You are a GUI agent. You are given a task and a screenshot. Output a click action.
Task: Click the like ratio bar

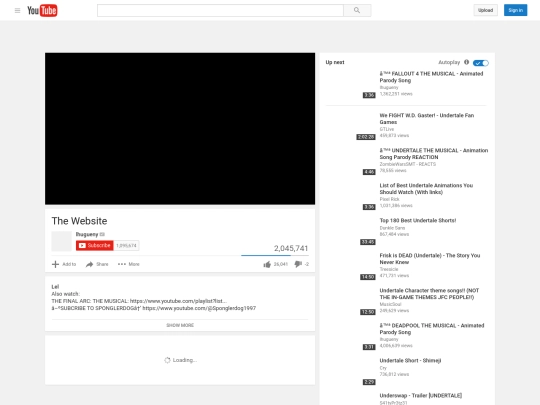[x=275, y=256]
